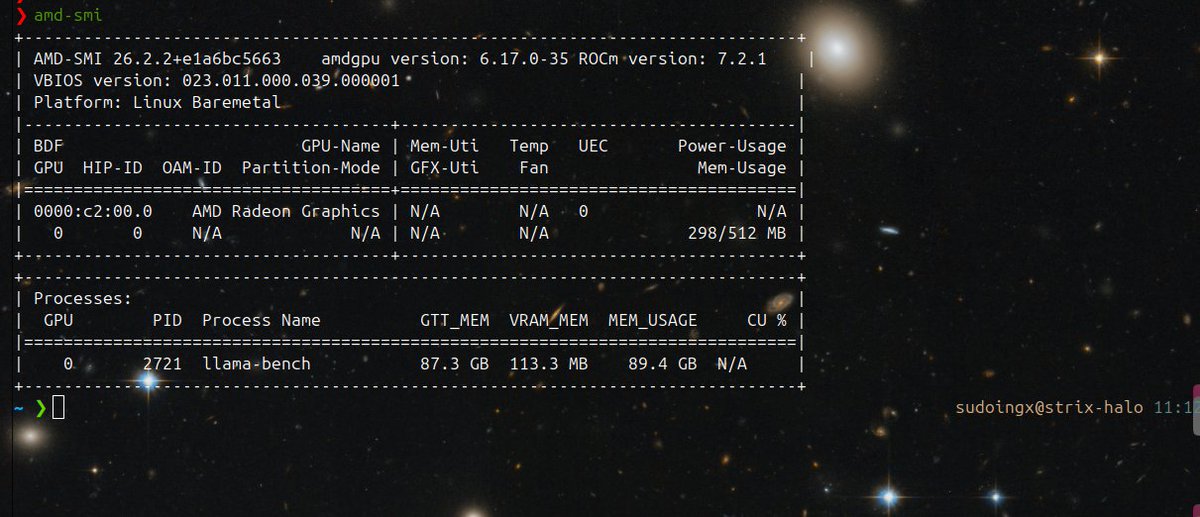
Task: Select the '89.4 GB' MEM_USAGE value
Action: (x=662, y=364)
